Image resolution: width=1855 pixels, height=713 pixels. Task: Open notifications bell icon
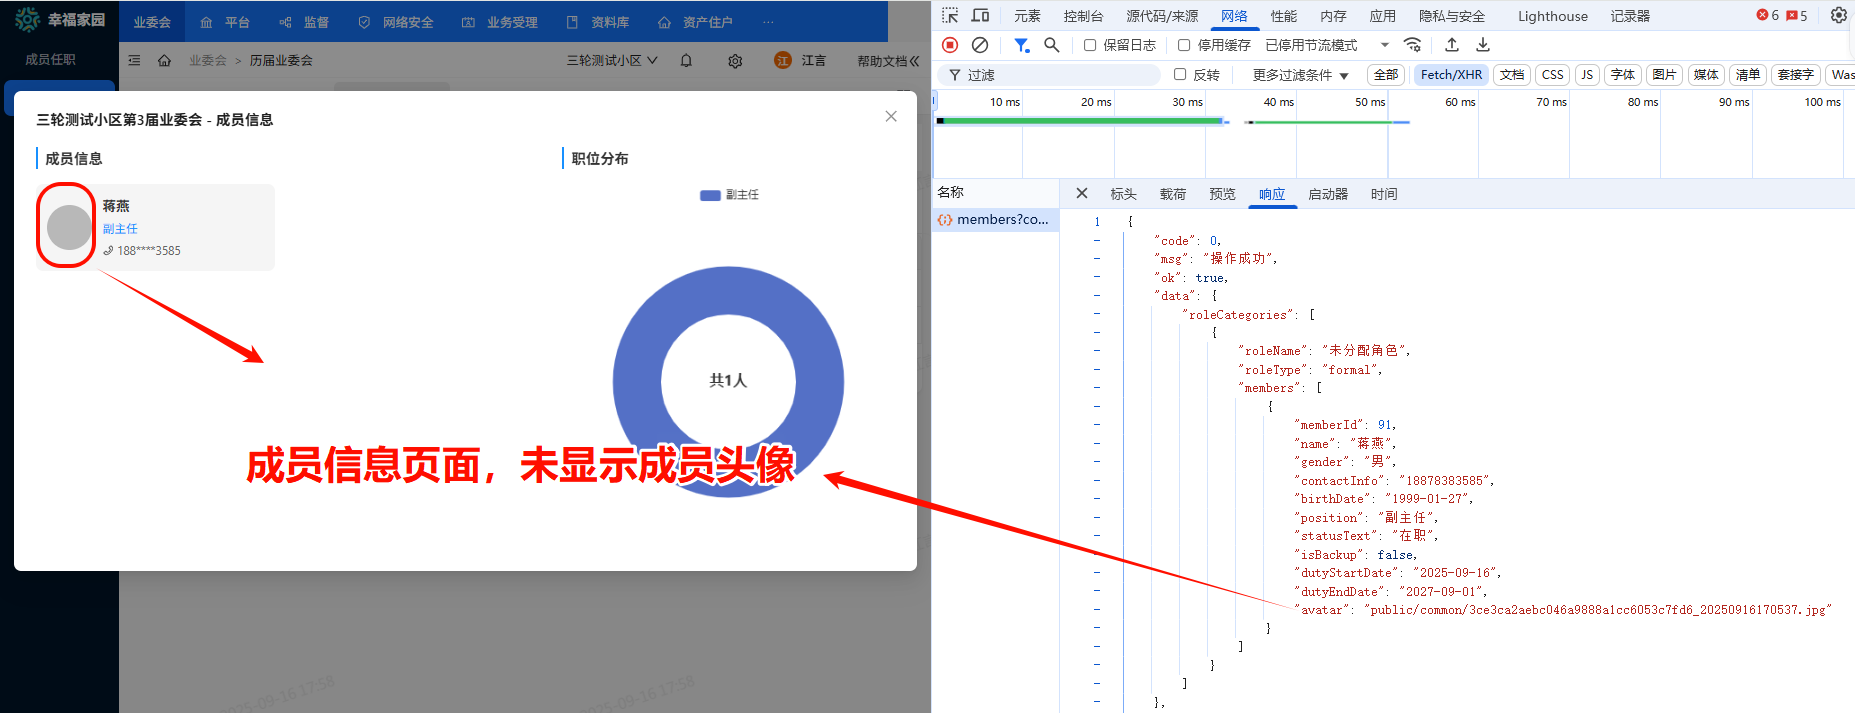coord(686,60)
